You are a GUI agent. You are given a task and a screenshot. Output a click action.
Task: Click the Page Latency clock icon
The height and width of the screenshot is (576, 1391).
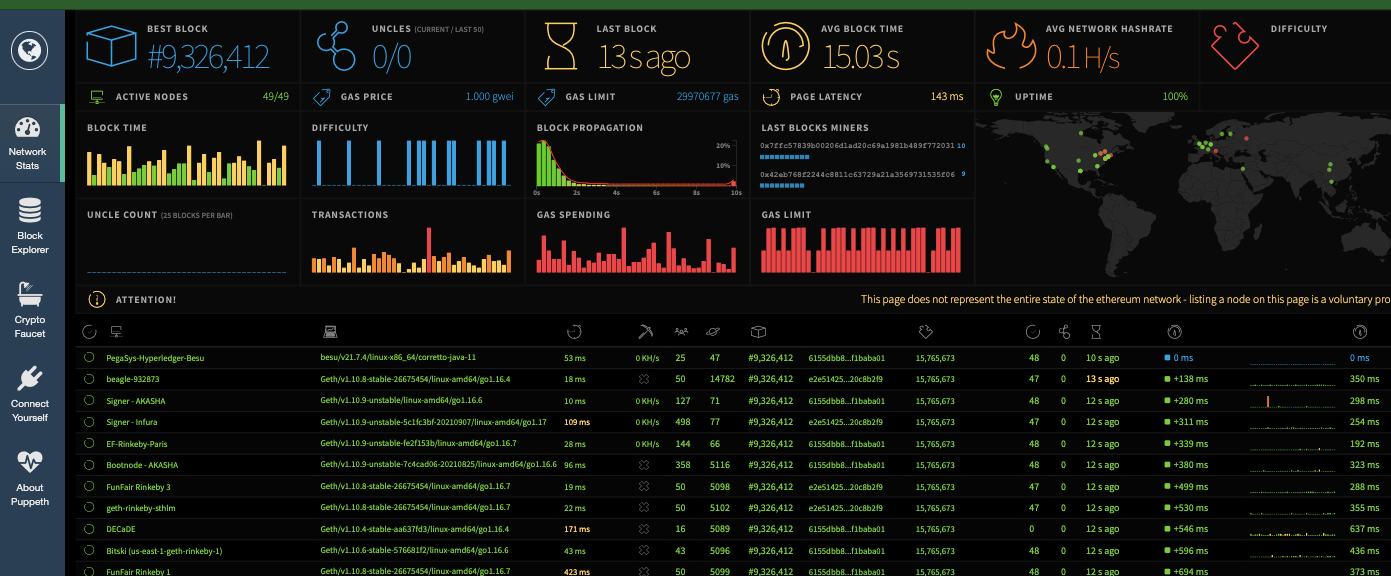[x=771, y=97]
